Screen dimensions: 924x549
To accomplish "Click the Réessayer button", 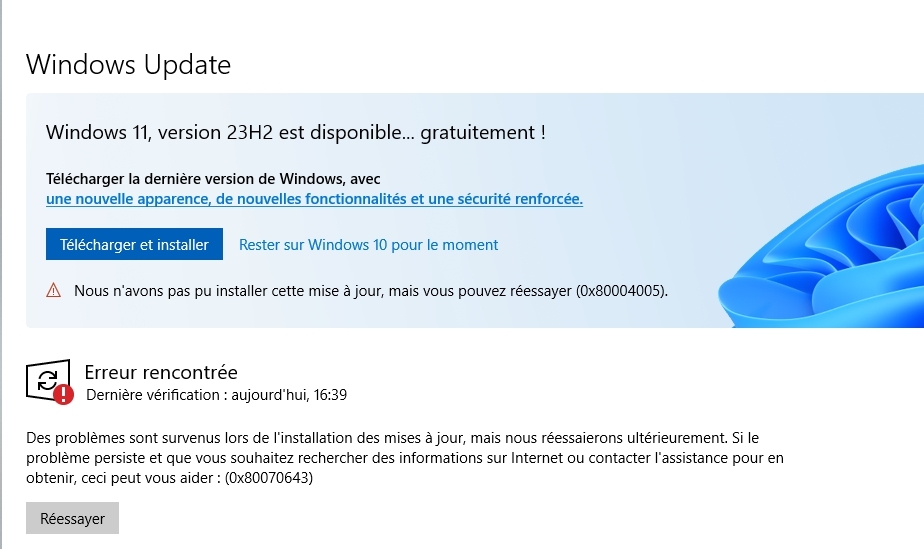I will pos(72,519).
